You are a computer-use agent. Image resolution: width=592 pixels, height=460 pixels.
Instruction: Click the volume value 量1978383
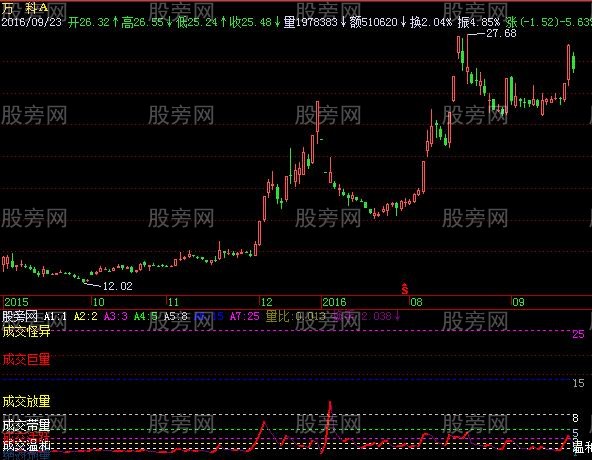(x=311, y=22)
